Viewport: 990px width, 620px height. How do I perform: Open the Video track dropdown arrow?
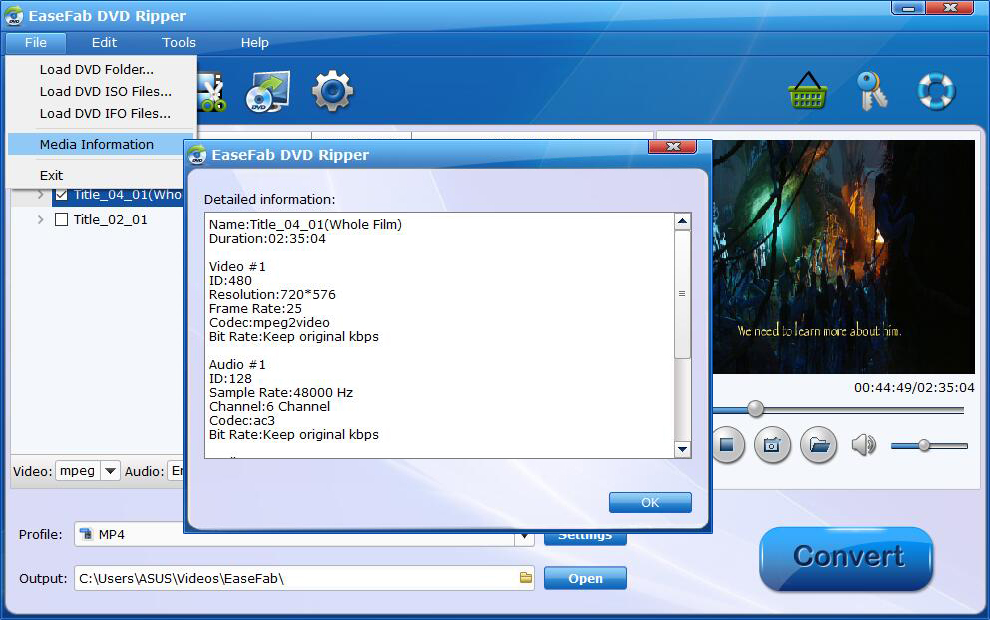pyautogui.click(x=110, y=471)
